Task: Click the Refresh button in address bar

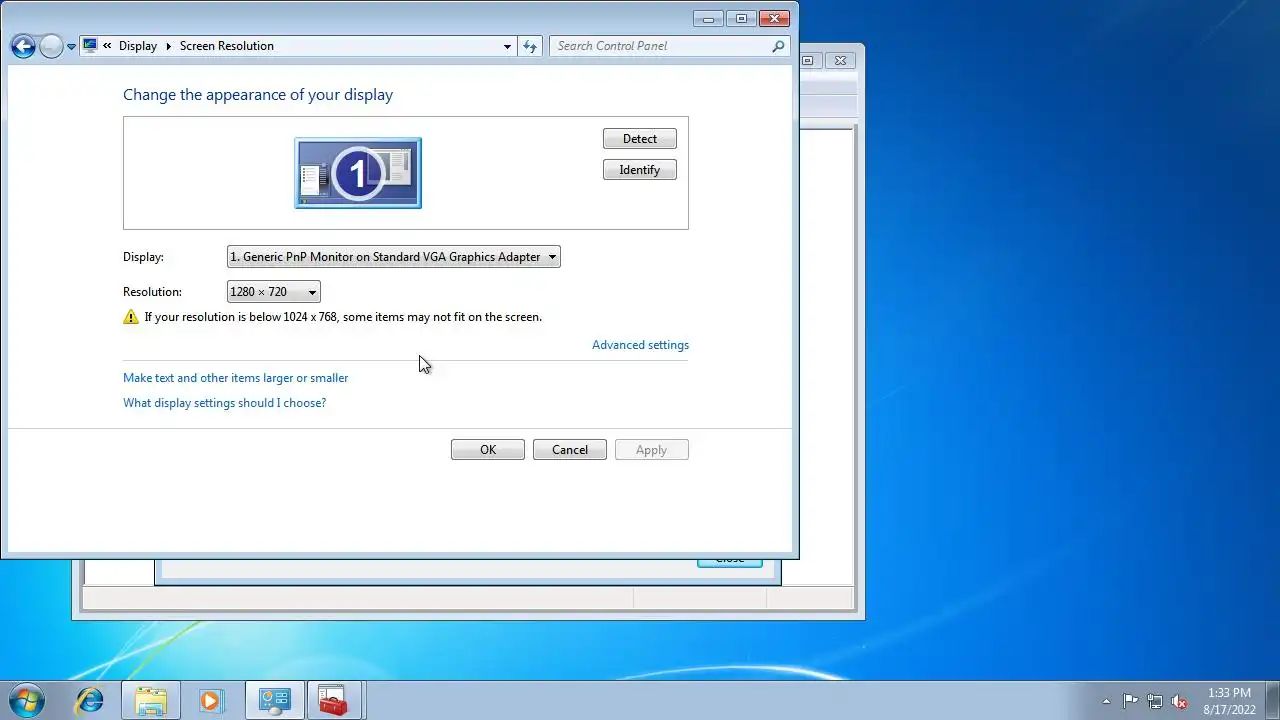Action: pyautogui.click(x=530, y=46)
